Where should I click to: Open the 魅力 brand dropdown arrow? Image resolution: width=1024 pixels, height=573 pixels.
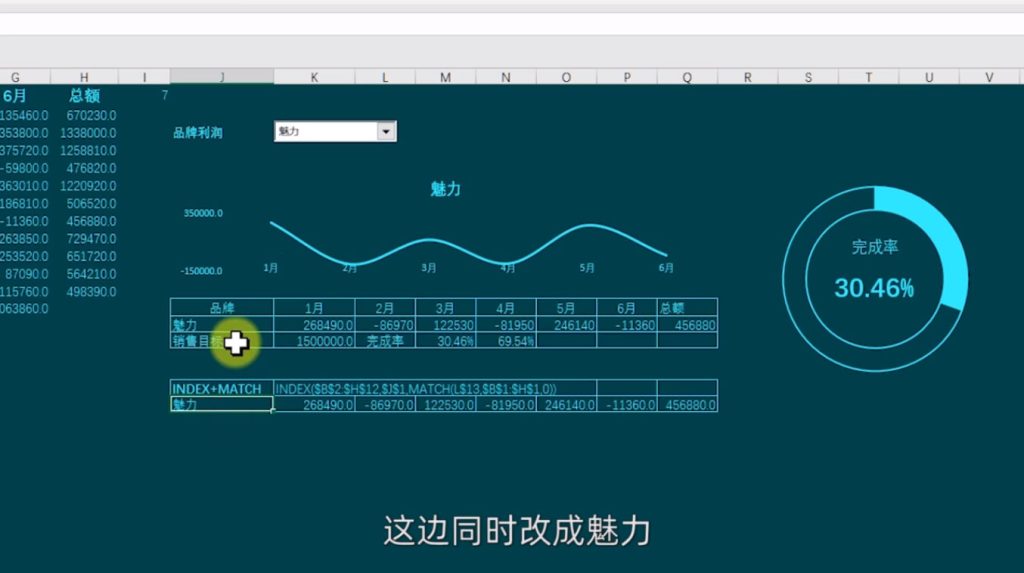coord(386,131)
